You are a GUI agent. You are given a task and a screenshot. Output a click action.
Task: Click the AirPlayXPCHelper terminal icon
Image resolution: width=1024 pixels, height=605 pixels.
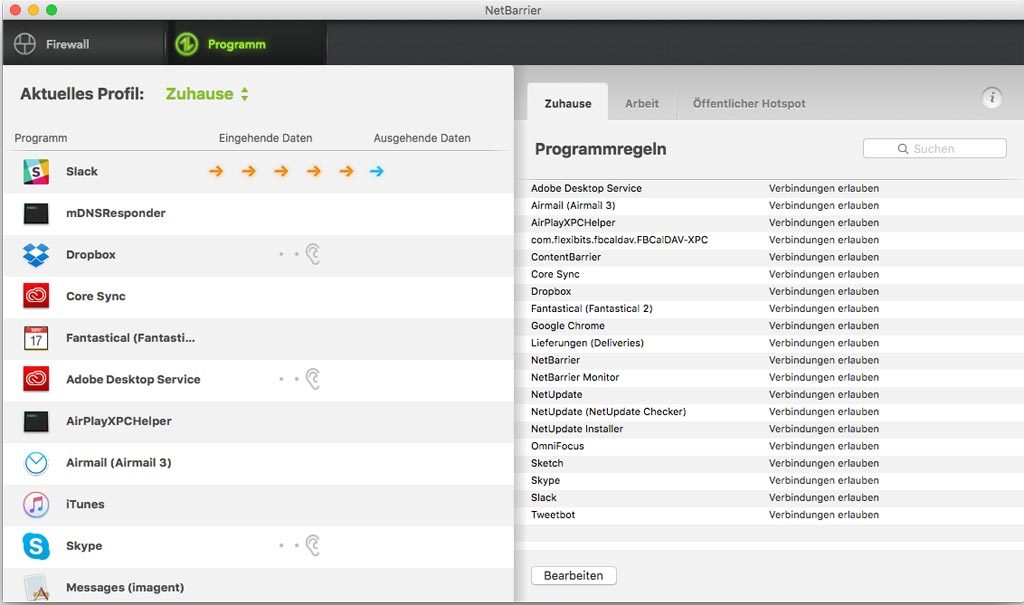tap(36, 421)
